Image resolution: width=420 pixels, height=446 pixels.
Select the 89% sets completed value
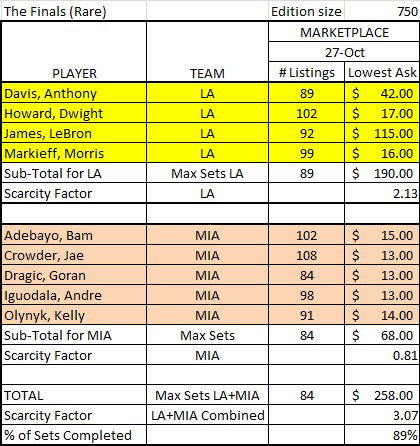coord(382,435)
